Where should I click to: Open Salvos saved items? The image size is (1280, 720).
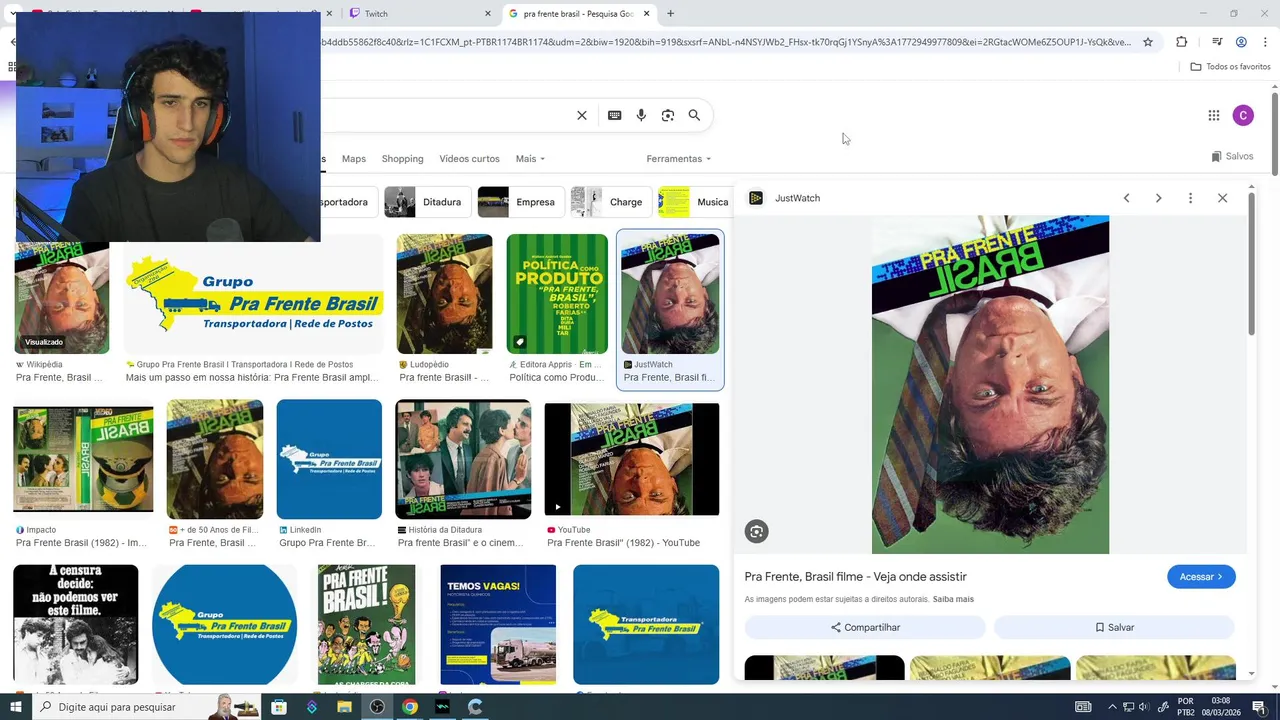point(1232,156)
